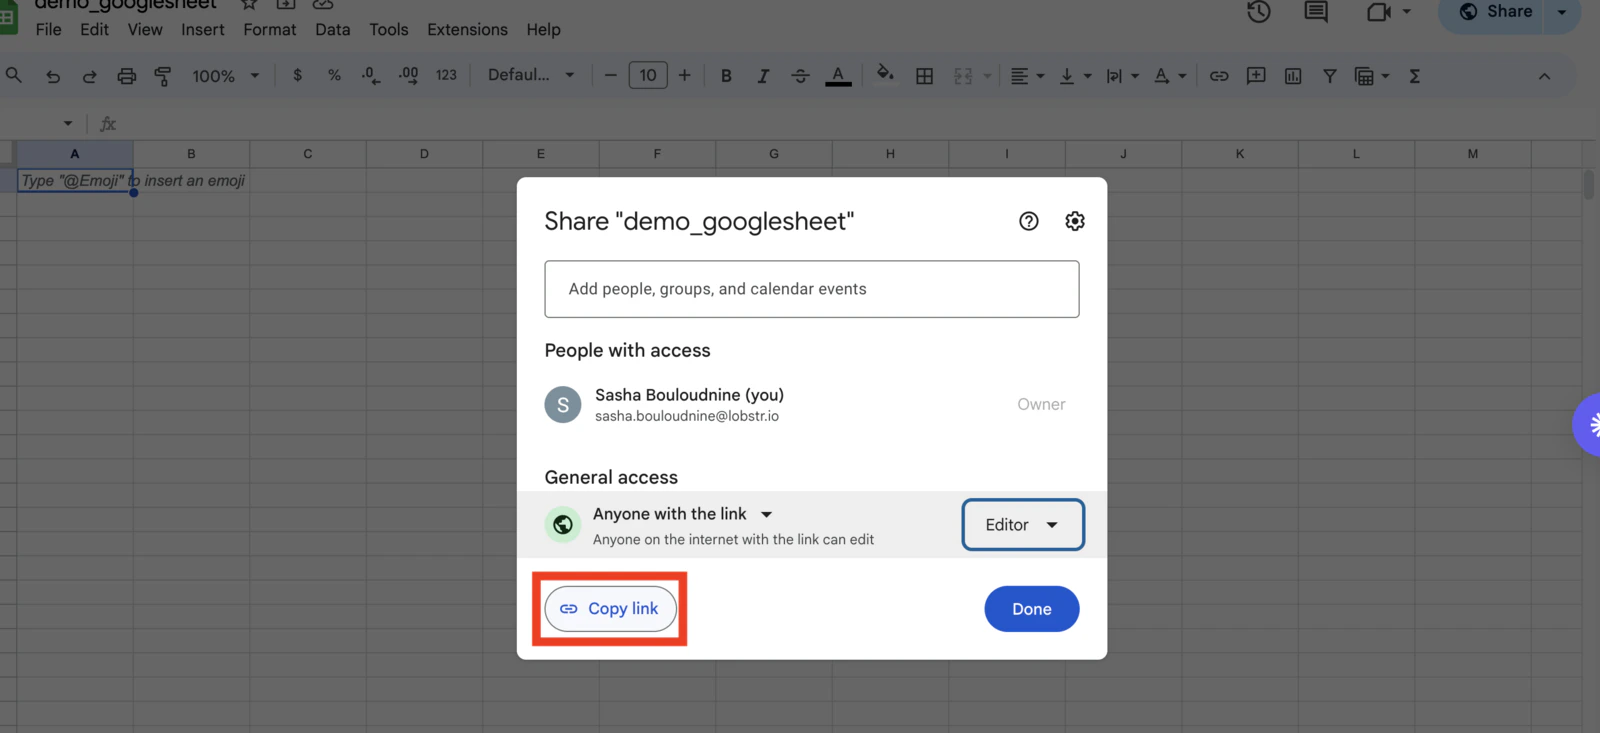Click the Insert comment icon
Image resolution: width=1600 pixels, height=733 pixels.
1256,76
